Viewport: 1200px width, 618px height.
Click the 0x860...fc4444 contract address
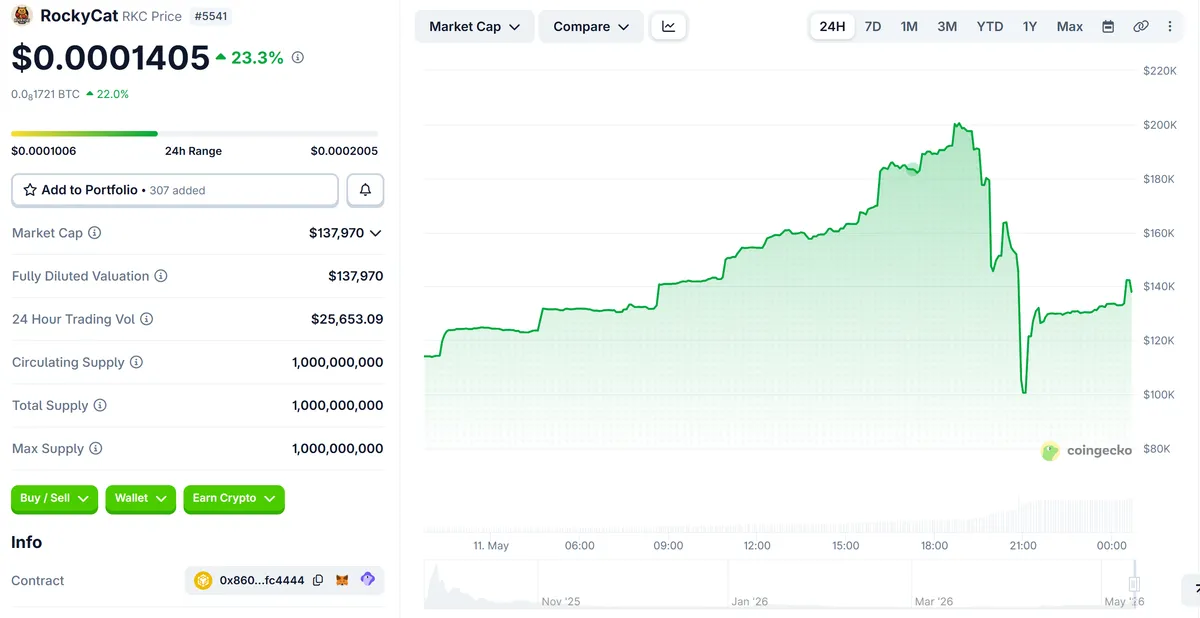tap(262, 580)
